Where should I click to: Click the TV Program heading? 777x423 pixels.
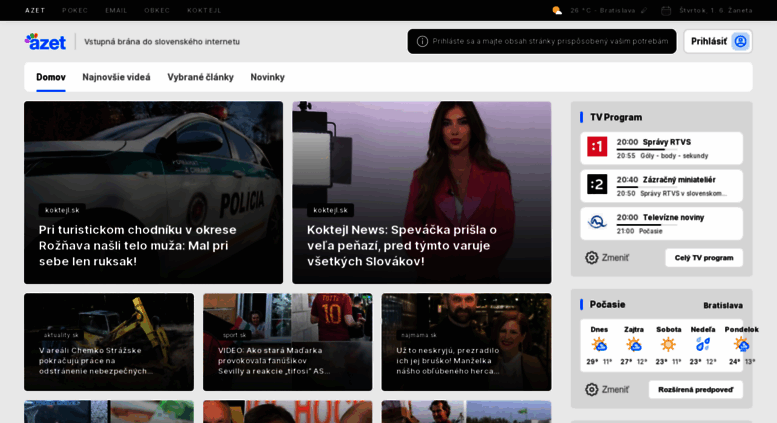(616, 117)
